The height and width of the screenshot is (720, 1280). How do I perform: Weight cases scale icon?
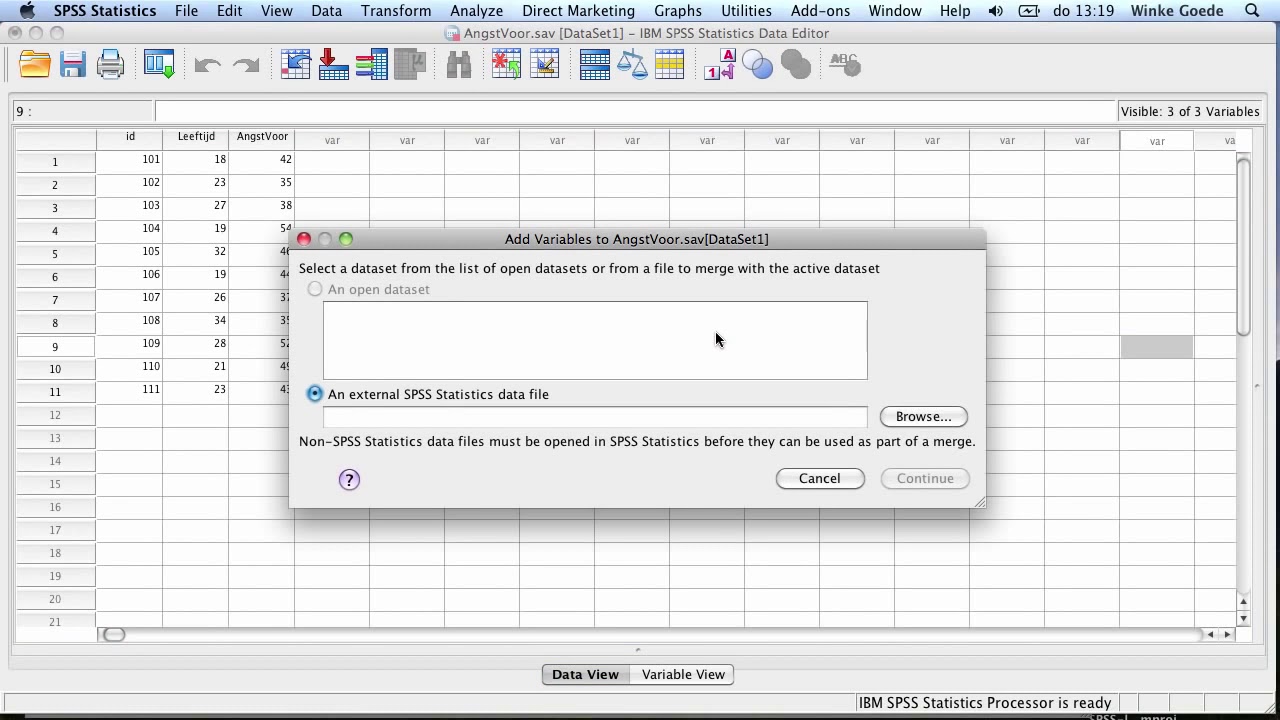click(x=632, y=65)
